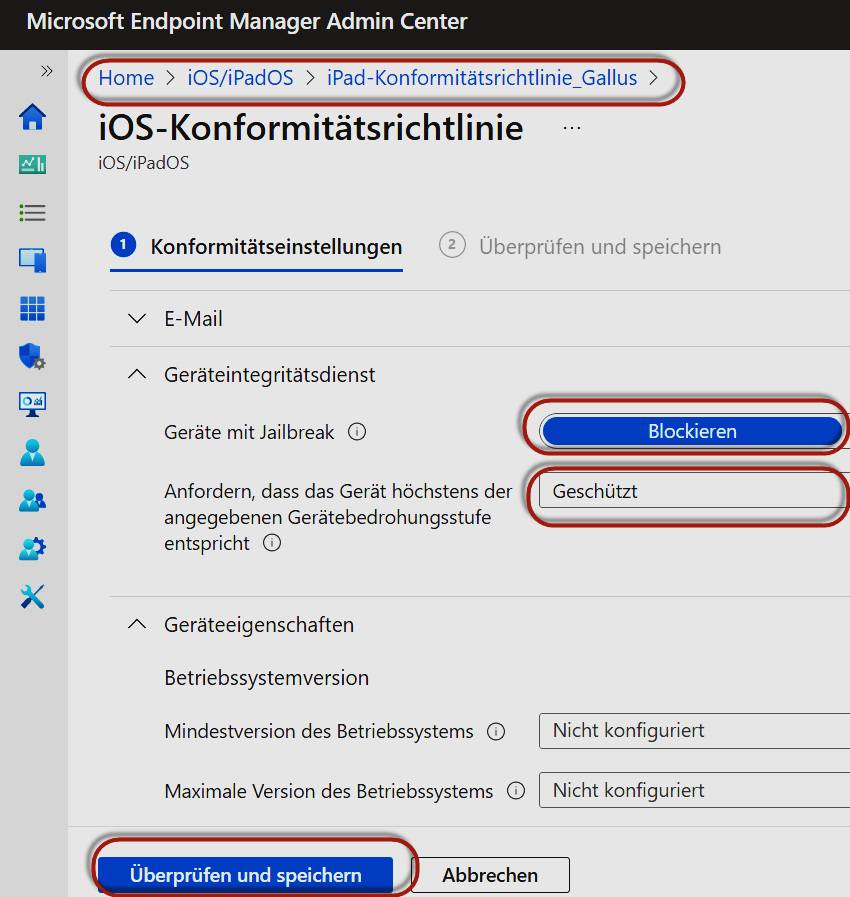Open Endpoint security shield icon
This screenshot has height=897, width=850.
[33, 356]
